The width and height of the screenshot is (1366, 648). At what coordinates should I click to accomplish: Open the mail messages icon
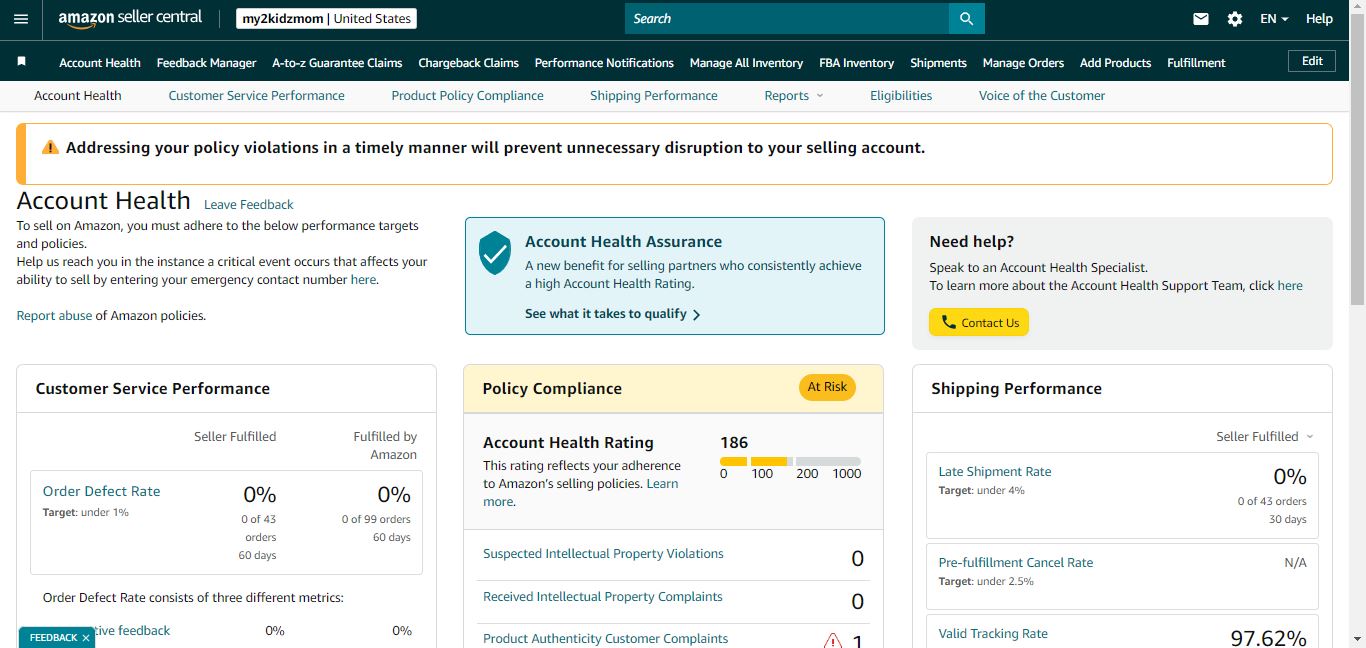[1201, 19]
